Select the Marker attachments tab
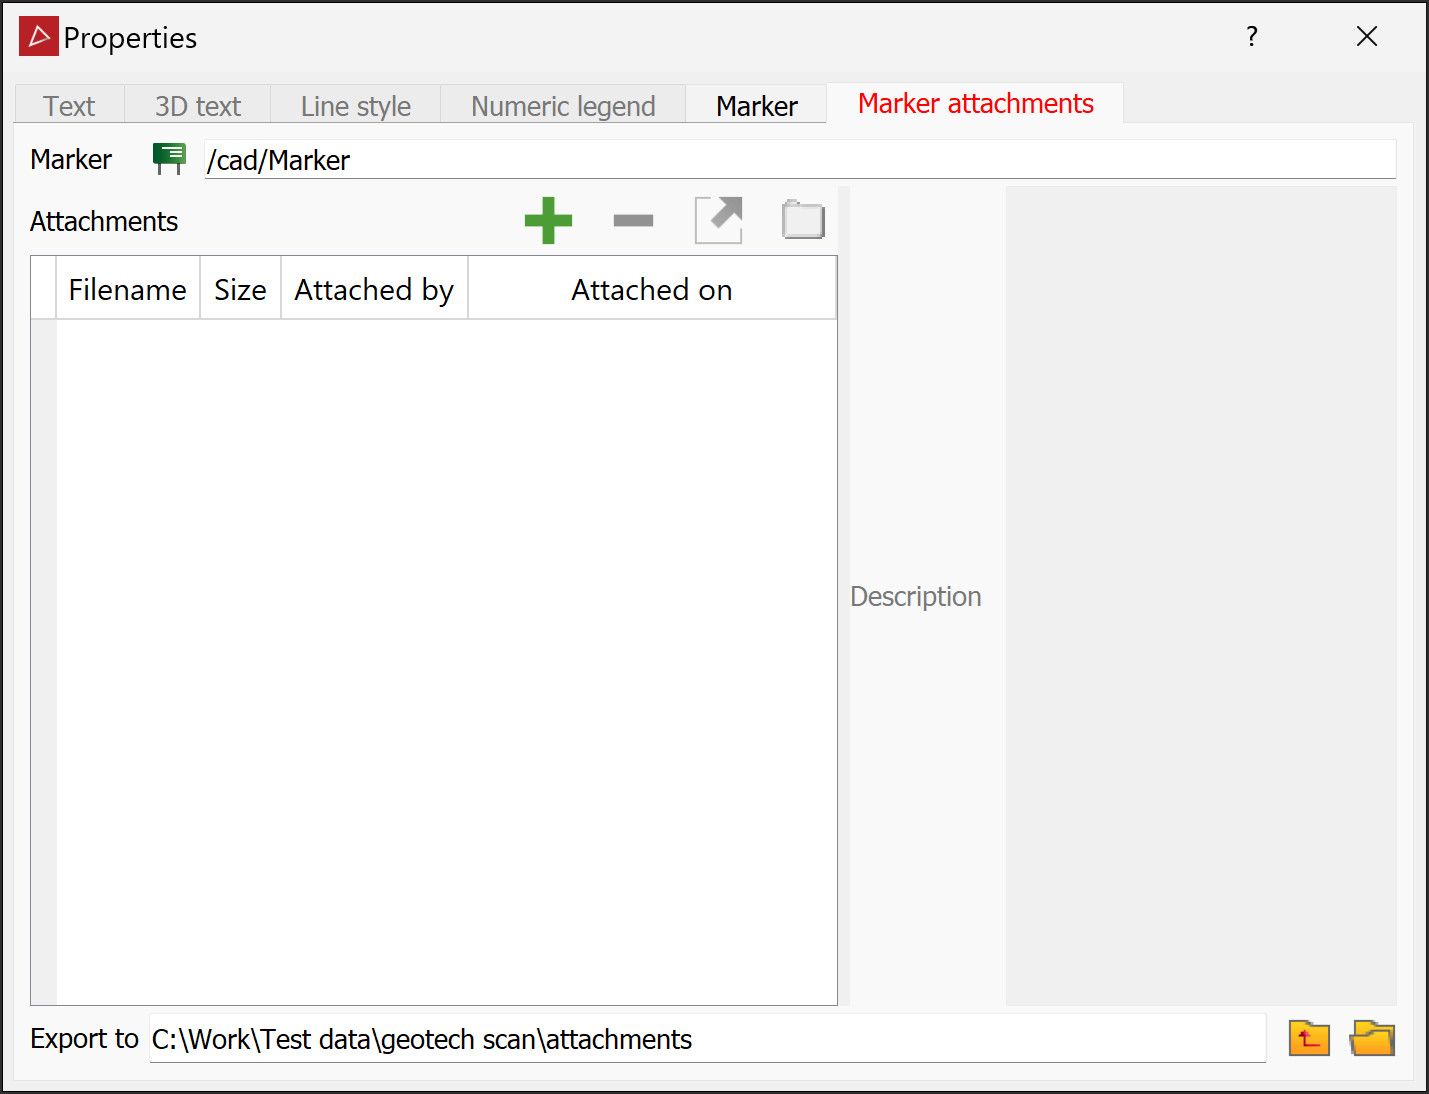 pyautogui.click(x=975, y=103)
